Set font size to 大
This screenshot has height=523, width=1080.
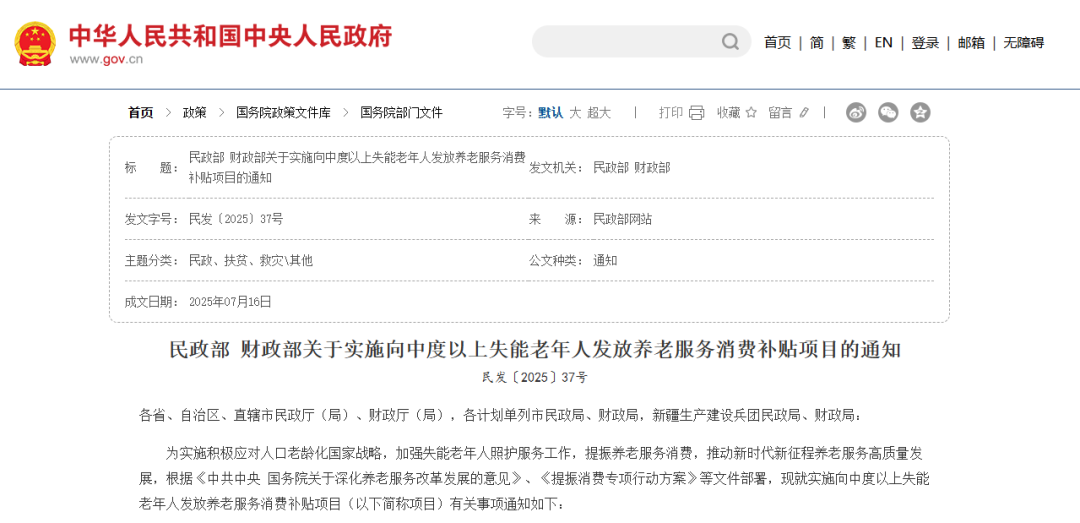click(x=575, y=113)
